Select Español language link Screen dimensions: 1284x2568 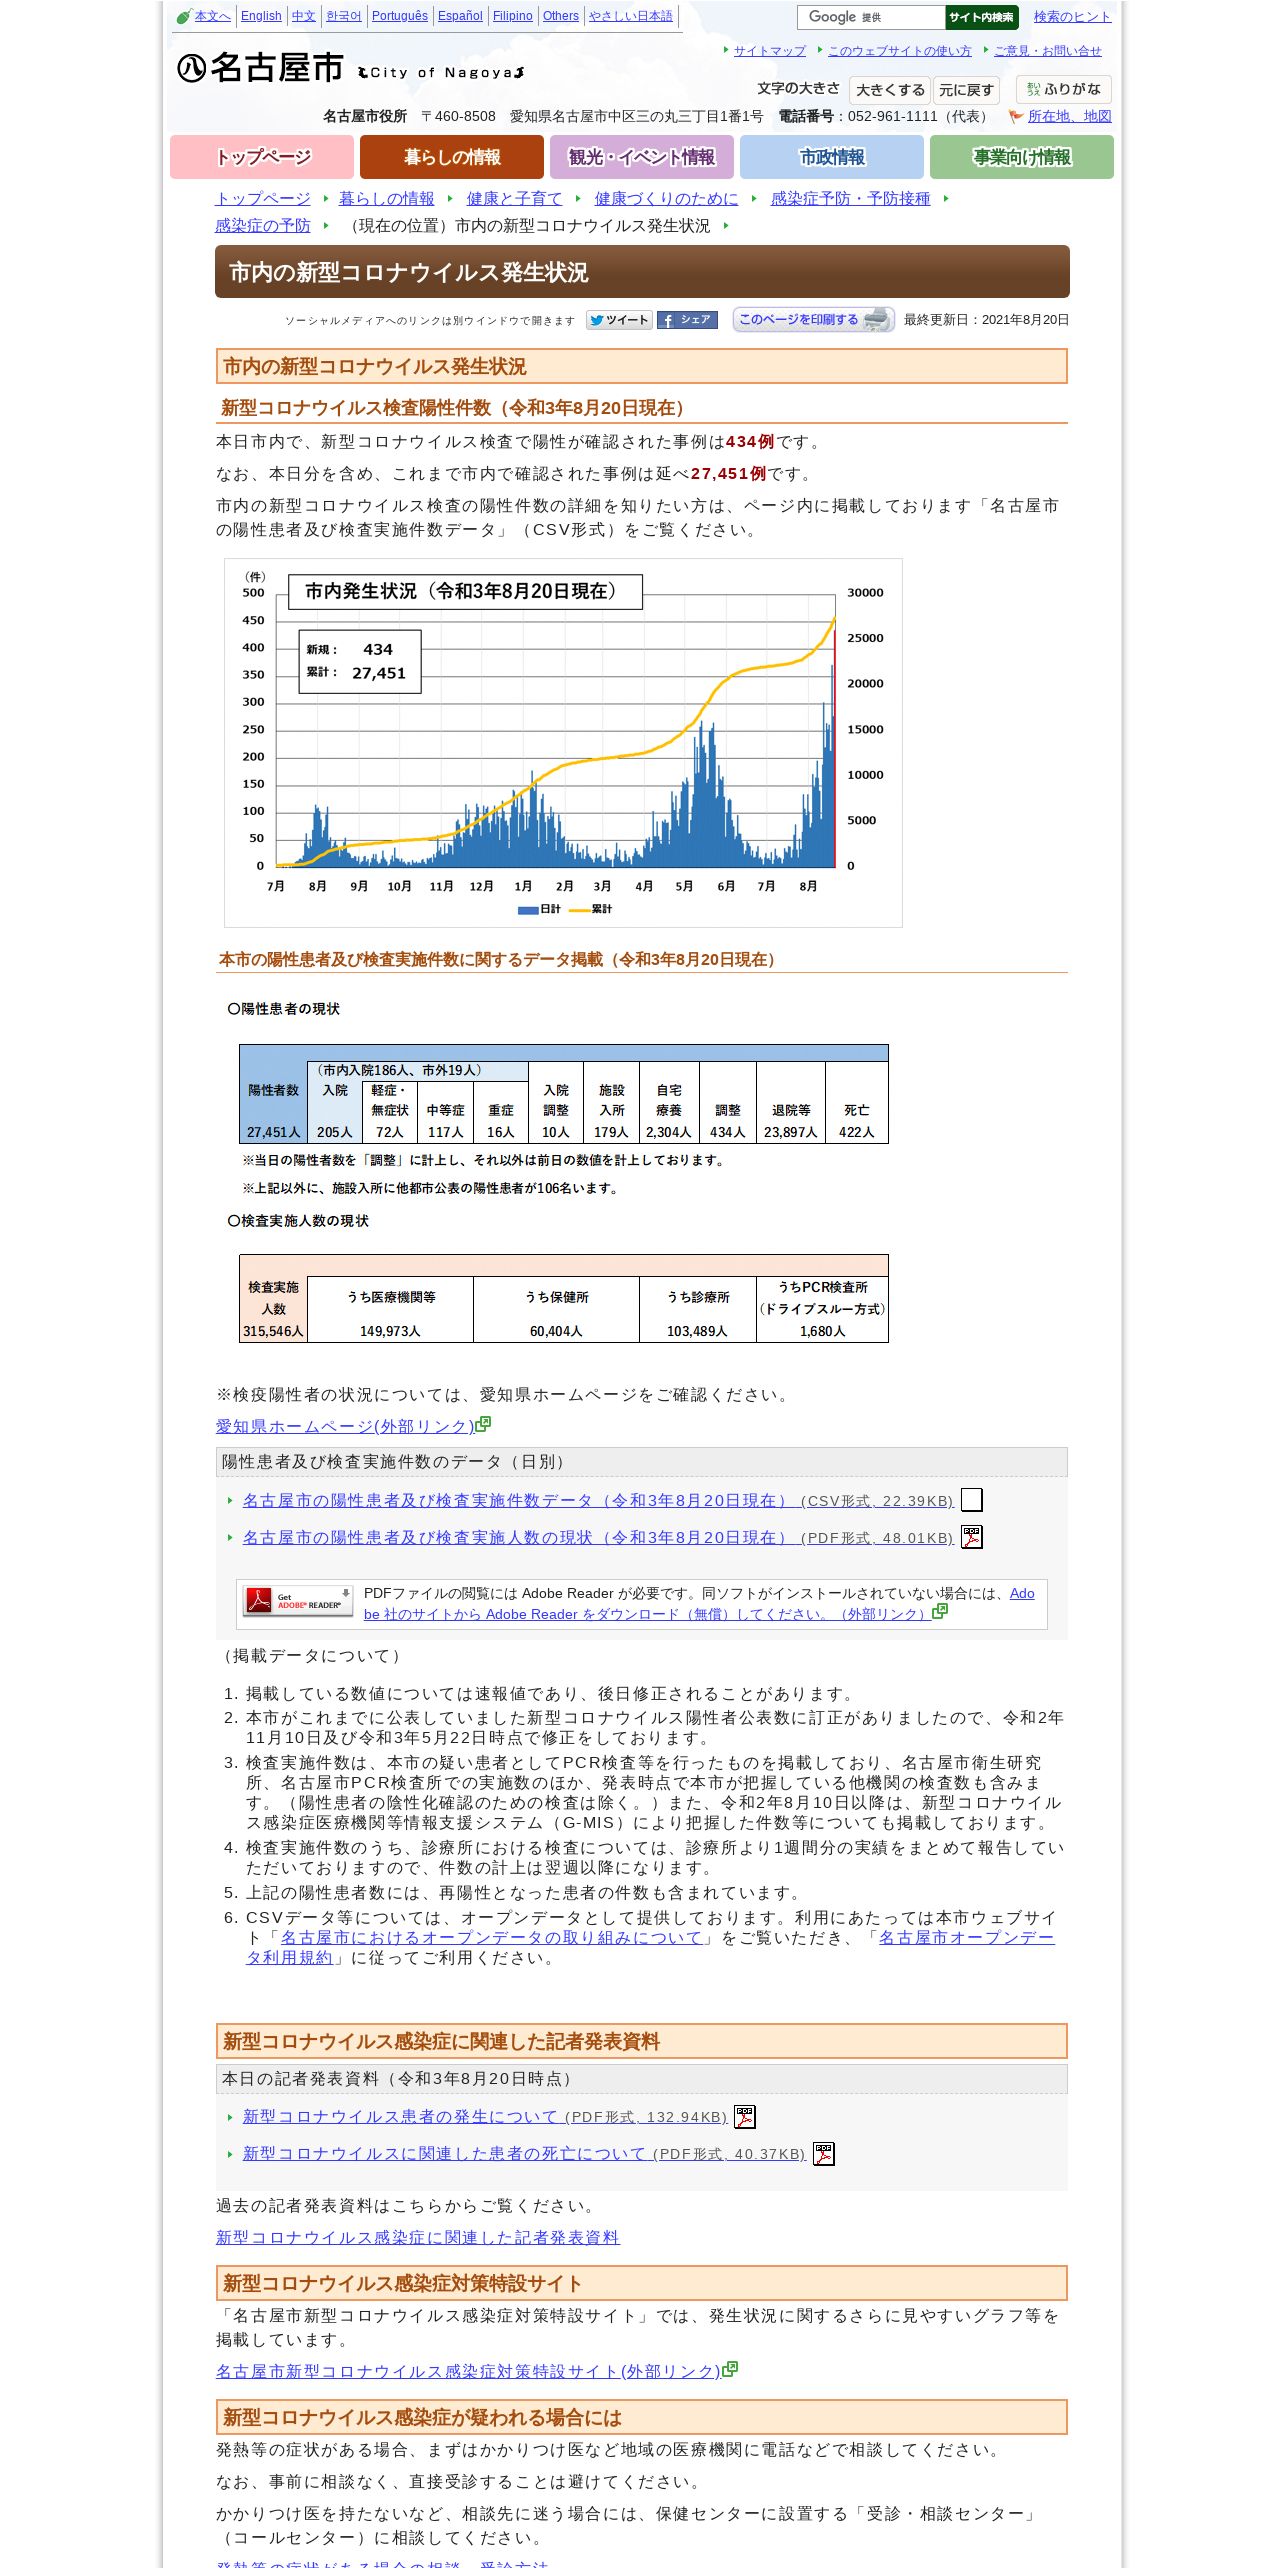pyautogui.click(x=460, y=16)
